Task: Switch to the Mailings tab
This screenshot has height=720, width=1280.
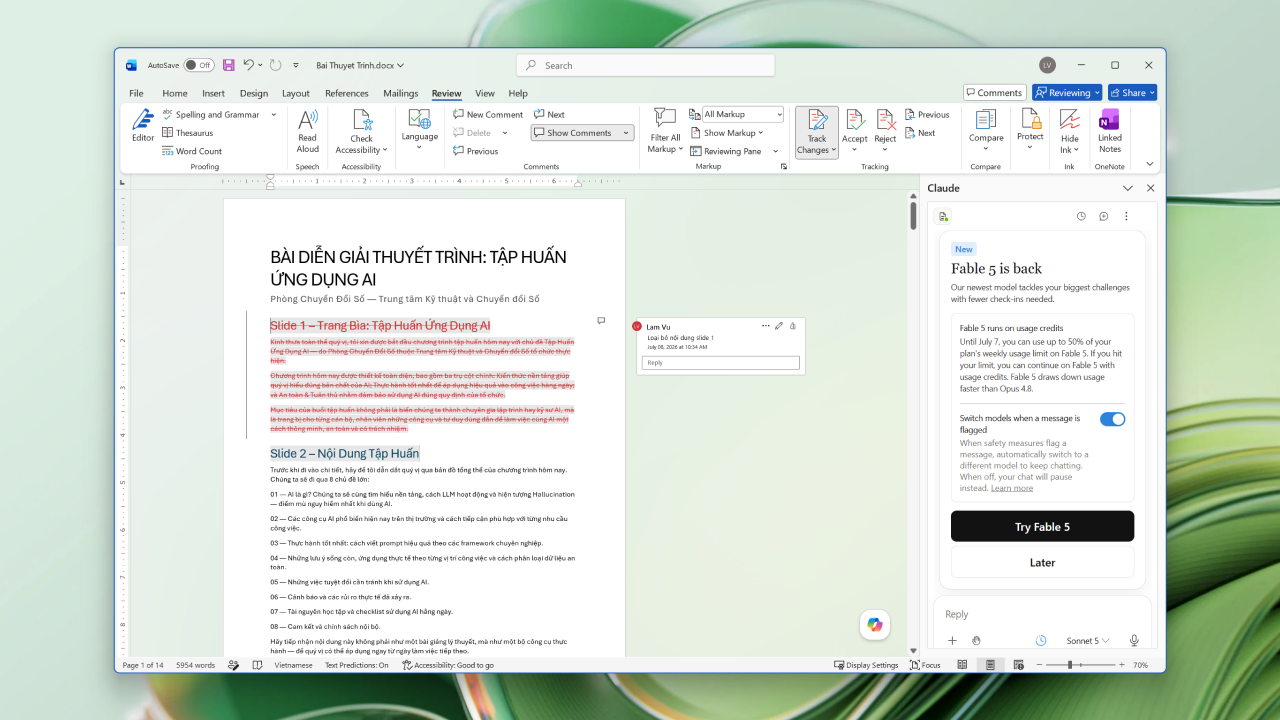Action: tap(400, 93)
